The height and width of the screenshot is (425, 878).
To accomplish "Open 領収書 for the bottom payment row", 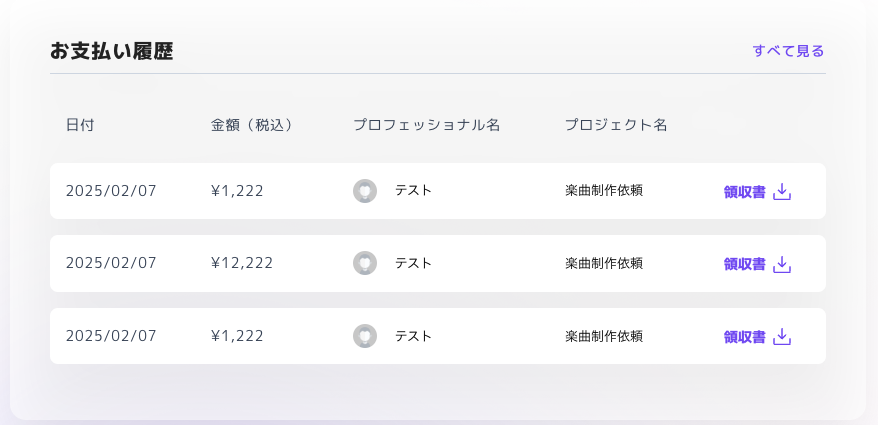I will click(744, 337).
